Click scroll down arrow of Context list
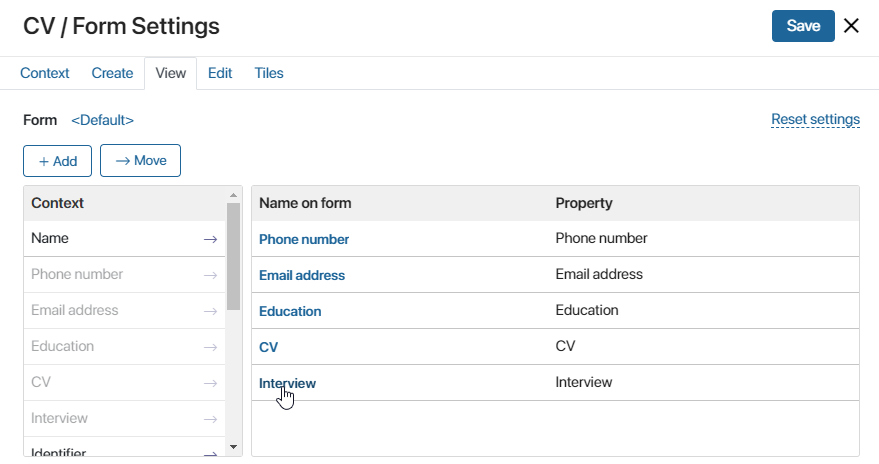The height and width of the screenshot is (464, 879). (x=233, y=447)
